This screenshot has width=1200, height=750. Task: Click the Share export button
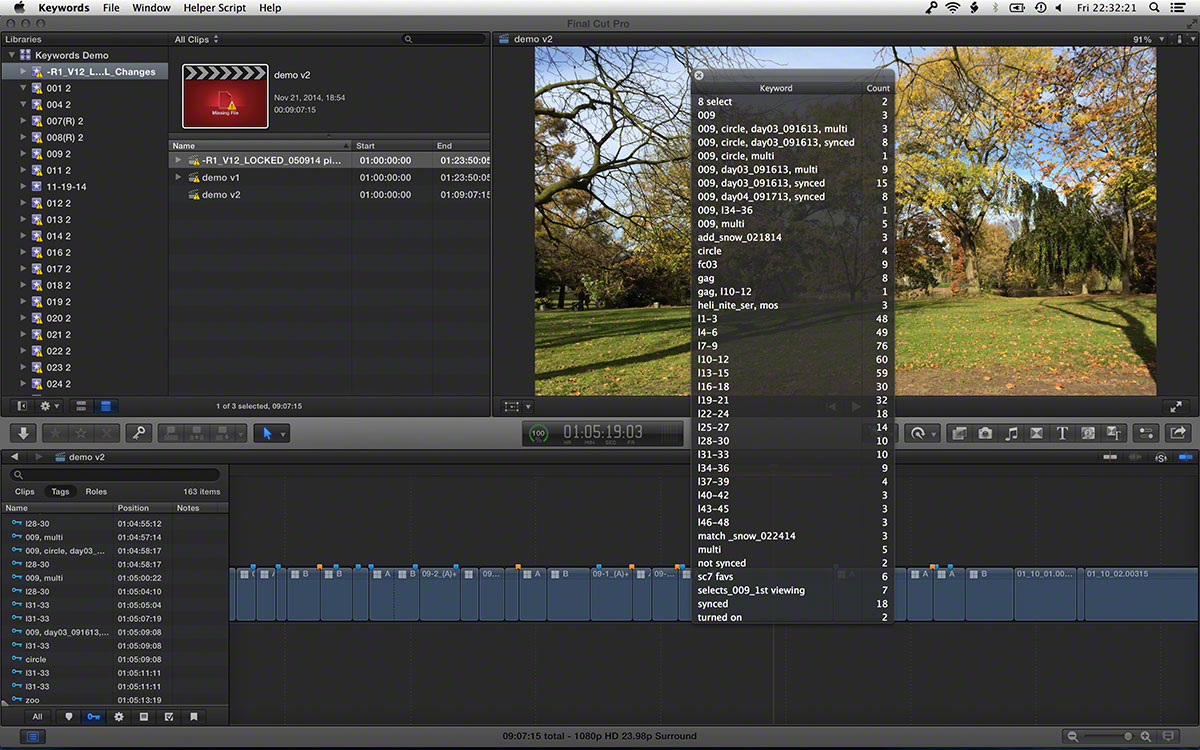(x=1177, y=433)
